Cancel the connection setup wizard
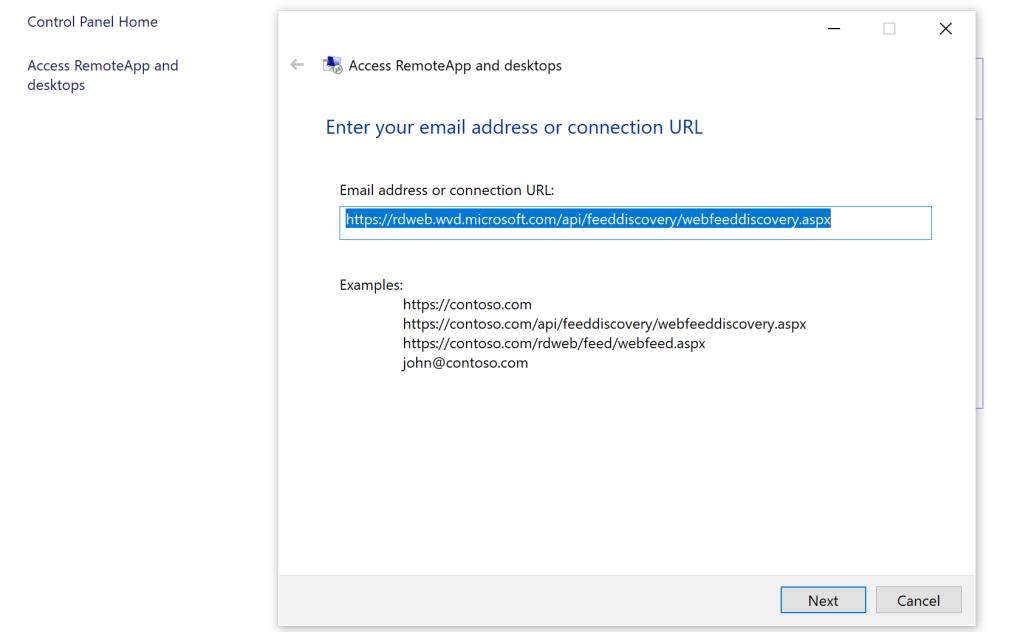 (918, 600)
